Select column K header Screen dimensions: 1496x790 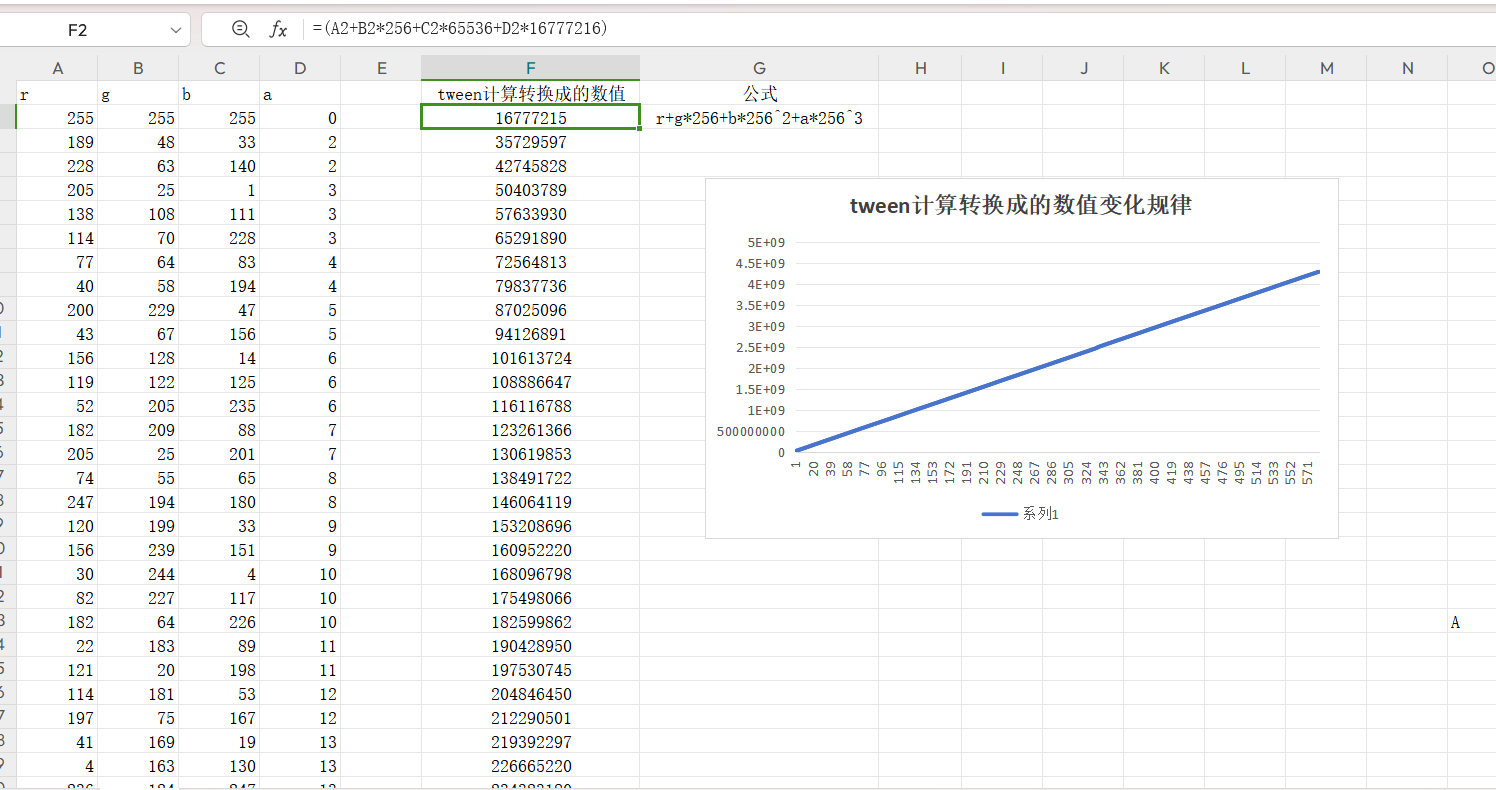(x=1164, y=68)
